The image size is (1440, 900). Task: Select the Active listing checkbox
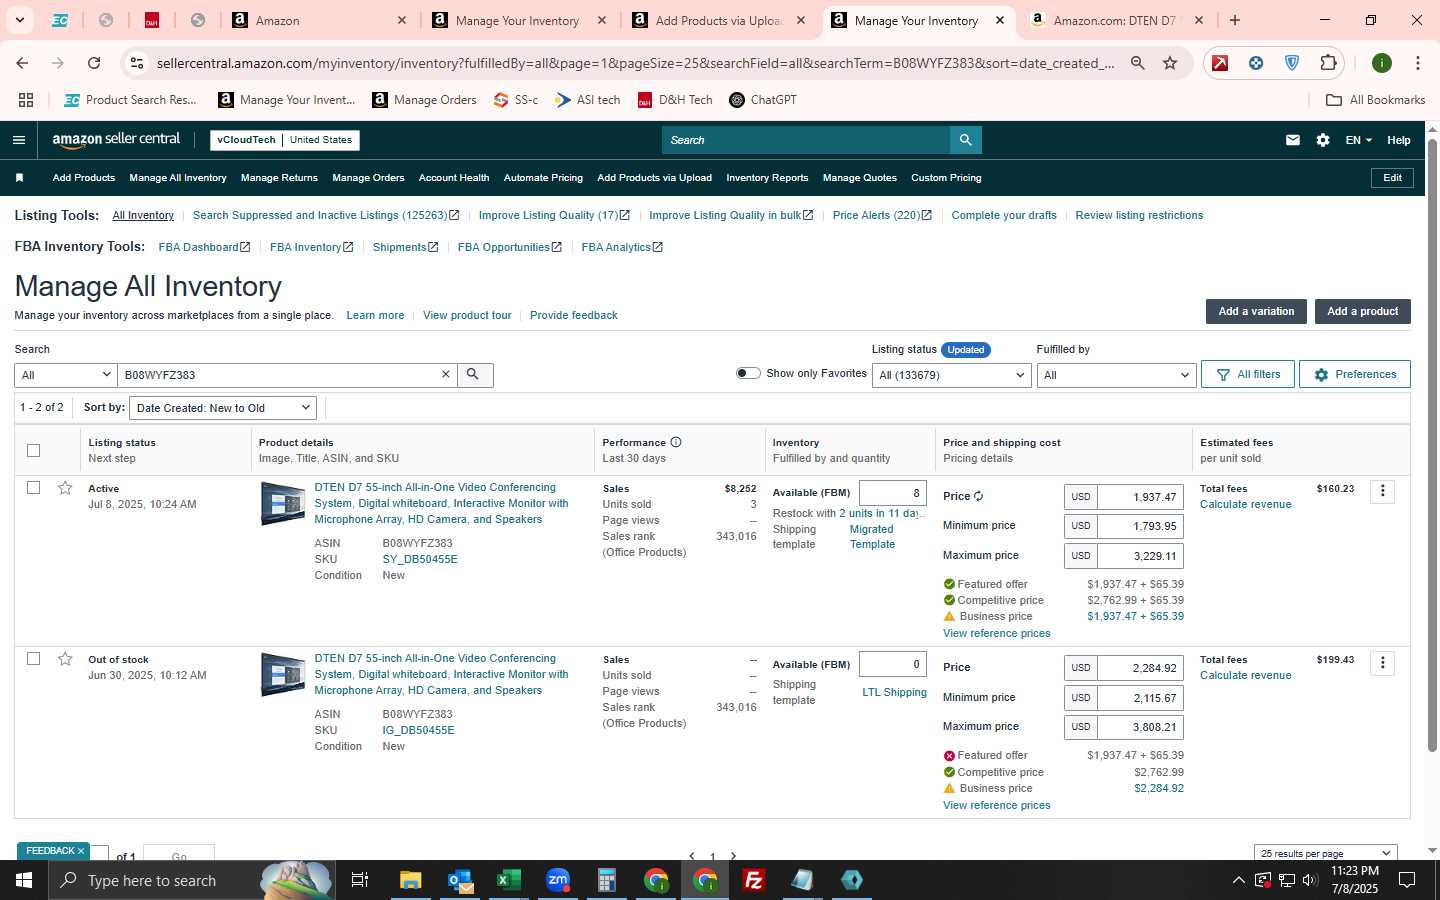(x=33, y=488)
